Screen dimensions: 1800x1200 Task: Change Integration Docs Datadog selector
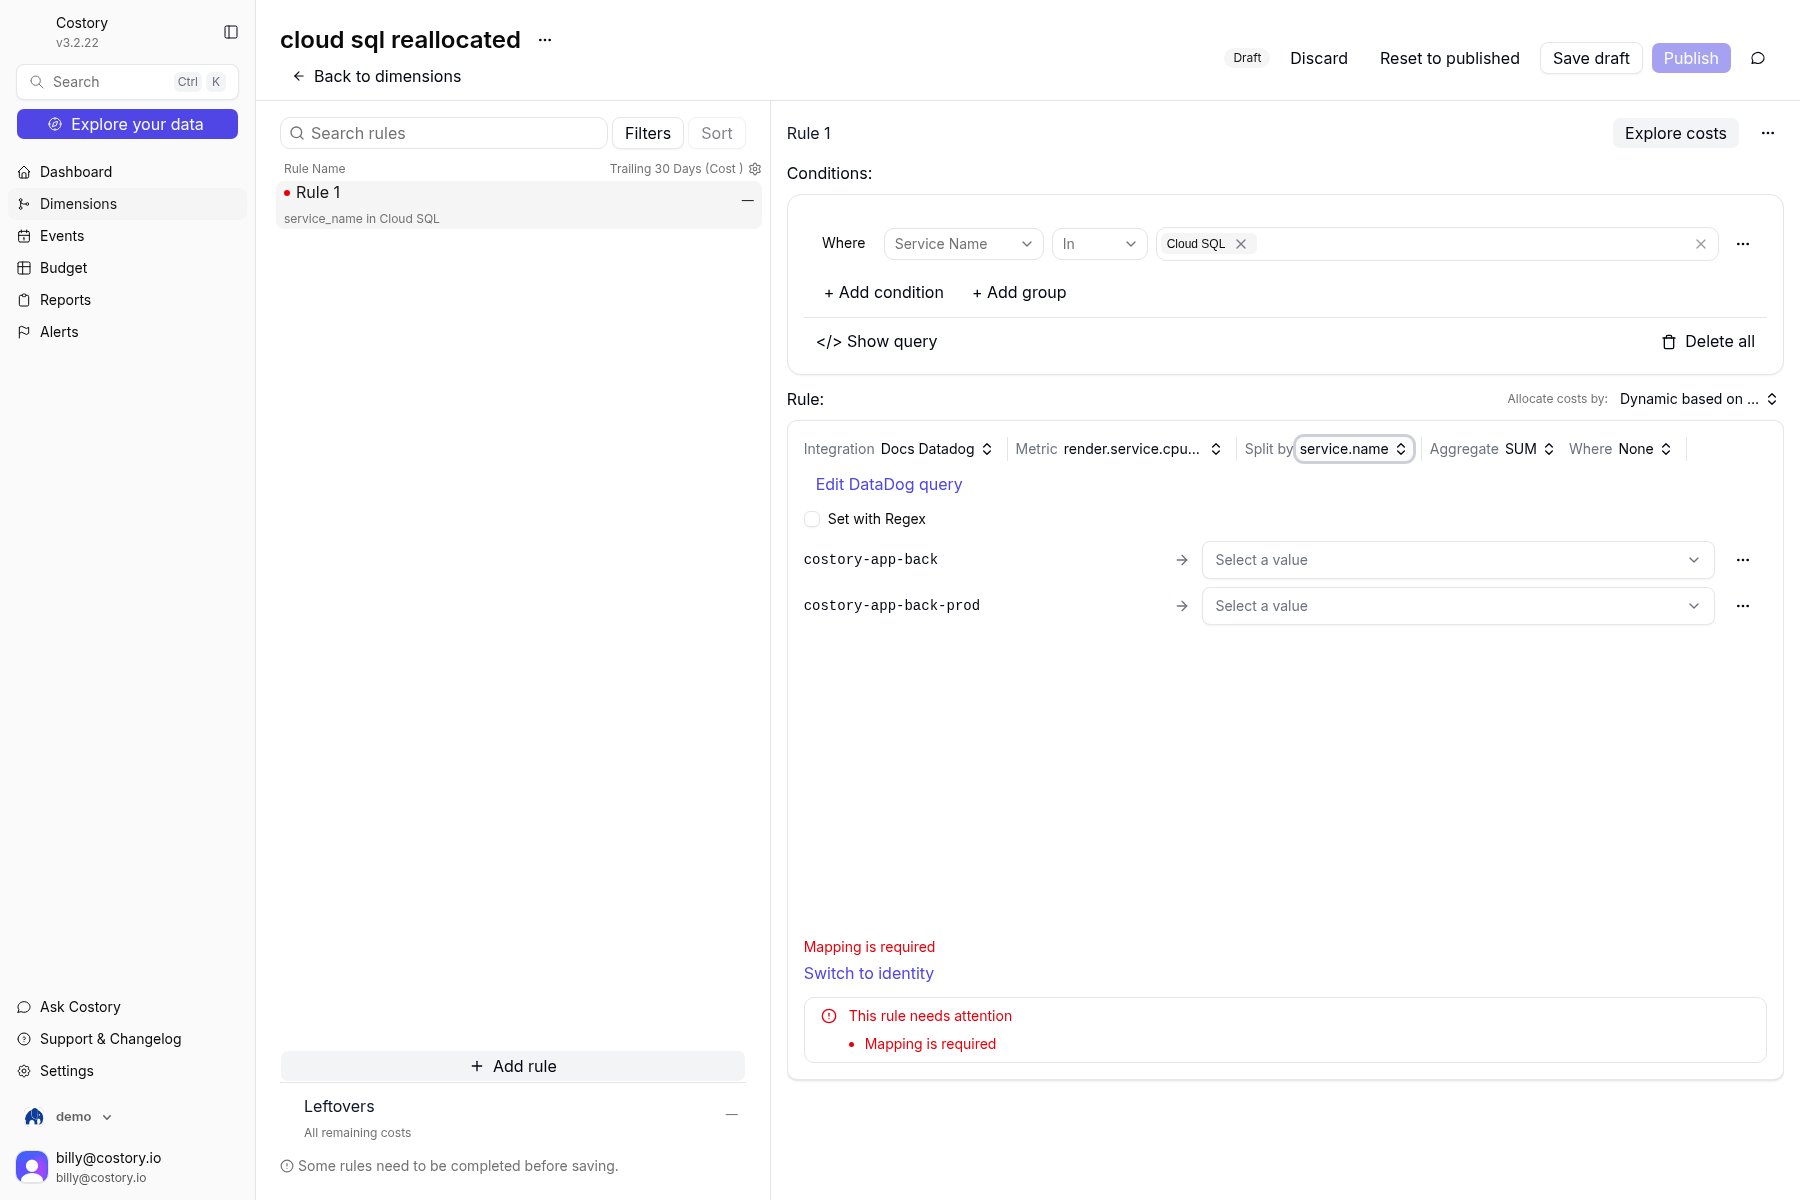coord(937,449)
